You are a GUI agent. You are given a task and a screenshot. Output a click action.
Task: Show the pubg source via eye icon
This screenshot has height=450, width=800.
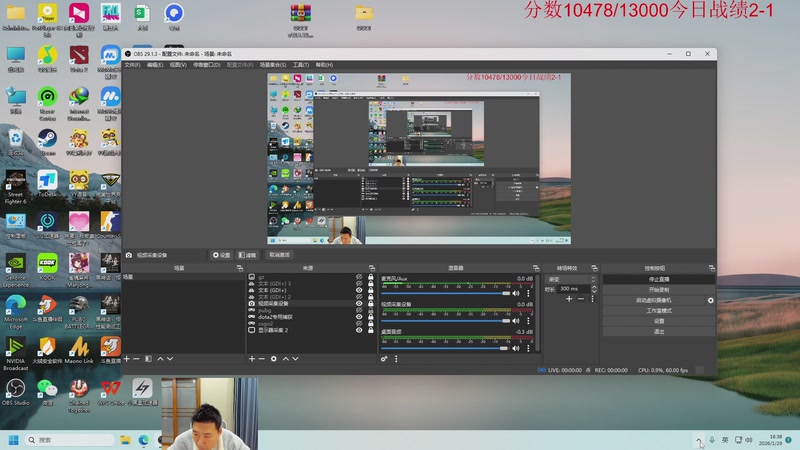(359, 310)
